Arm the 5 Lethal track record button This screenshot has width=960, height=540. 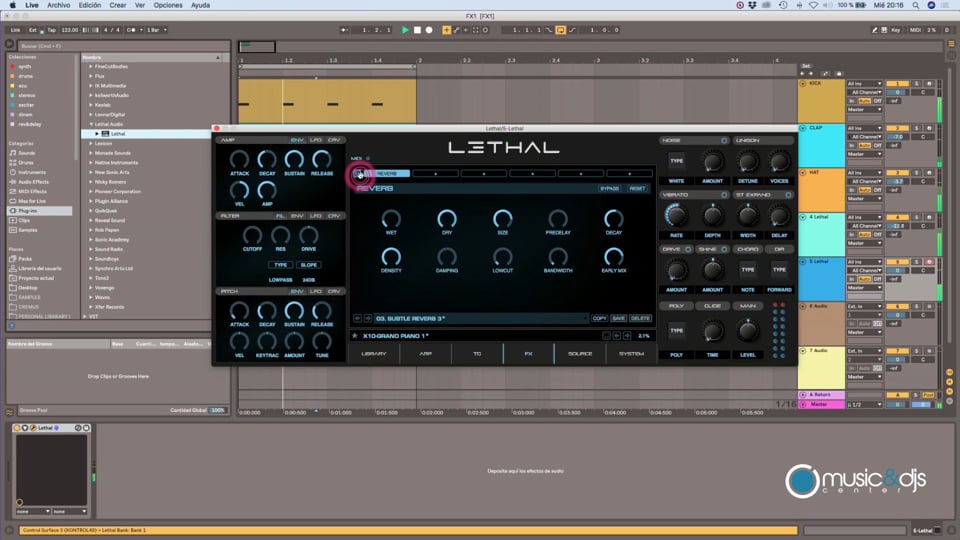pyautogui.click(x=929, y=262)
